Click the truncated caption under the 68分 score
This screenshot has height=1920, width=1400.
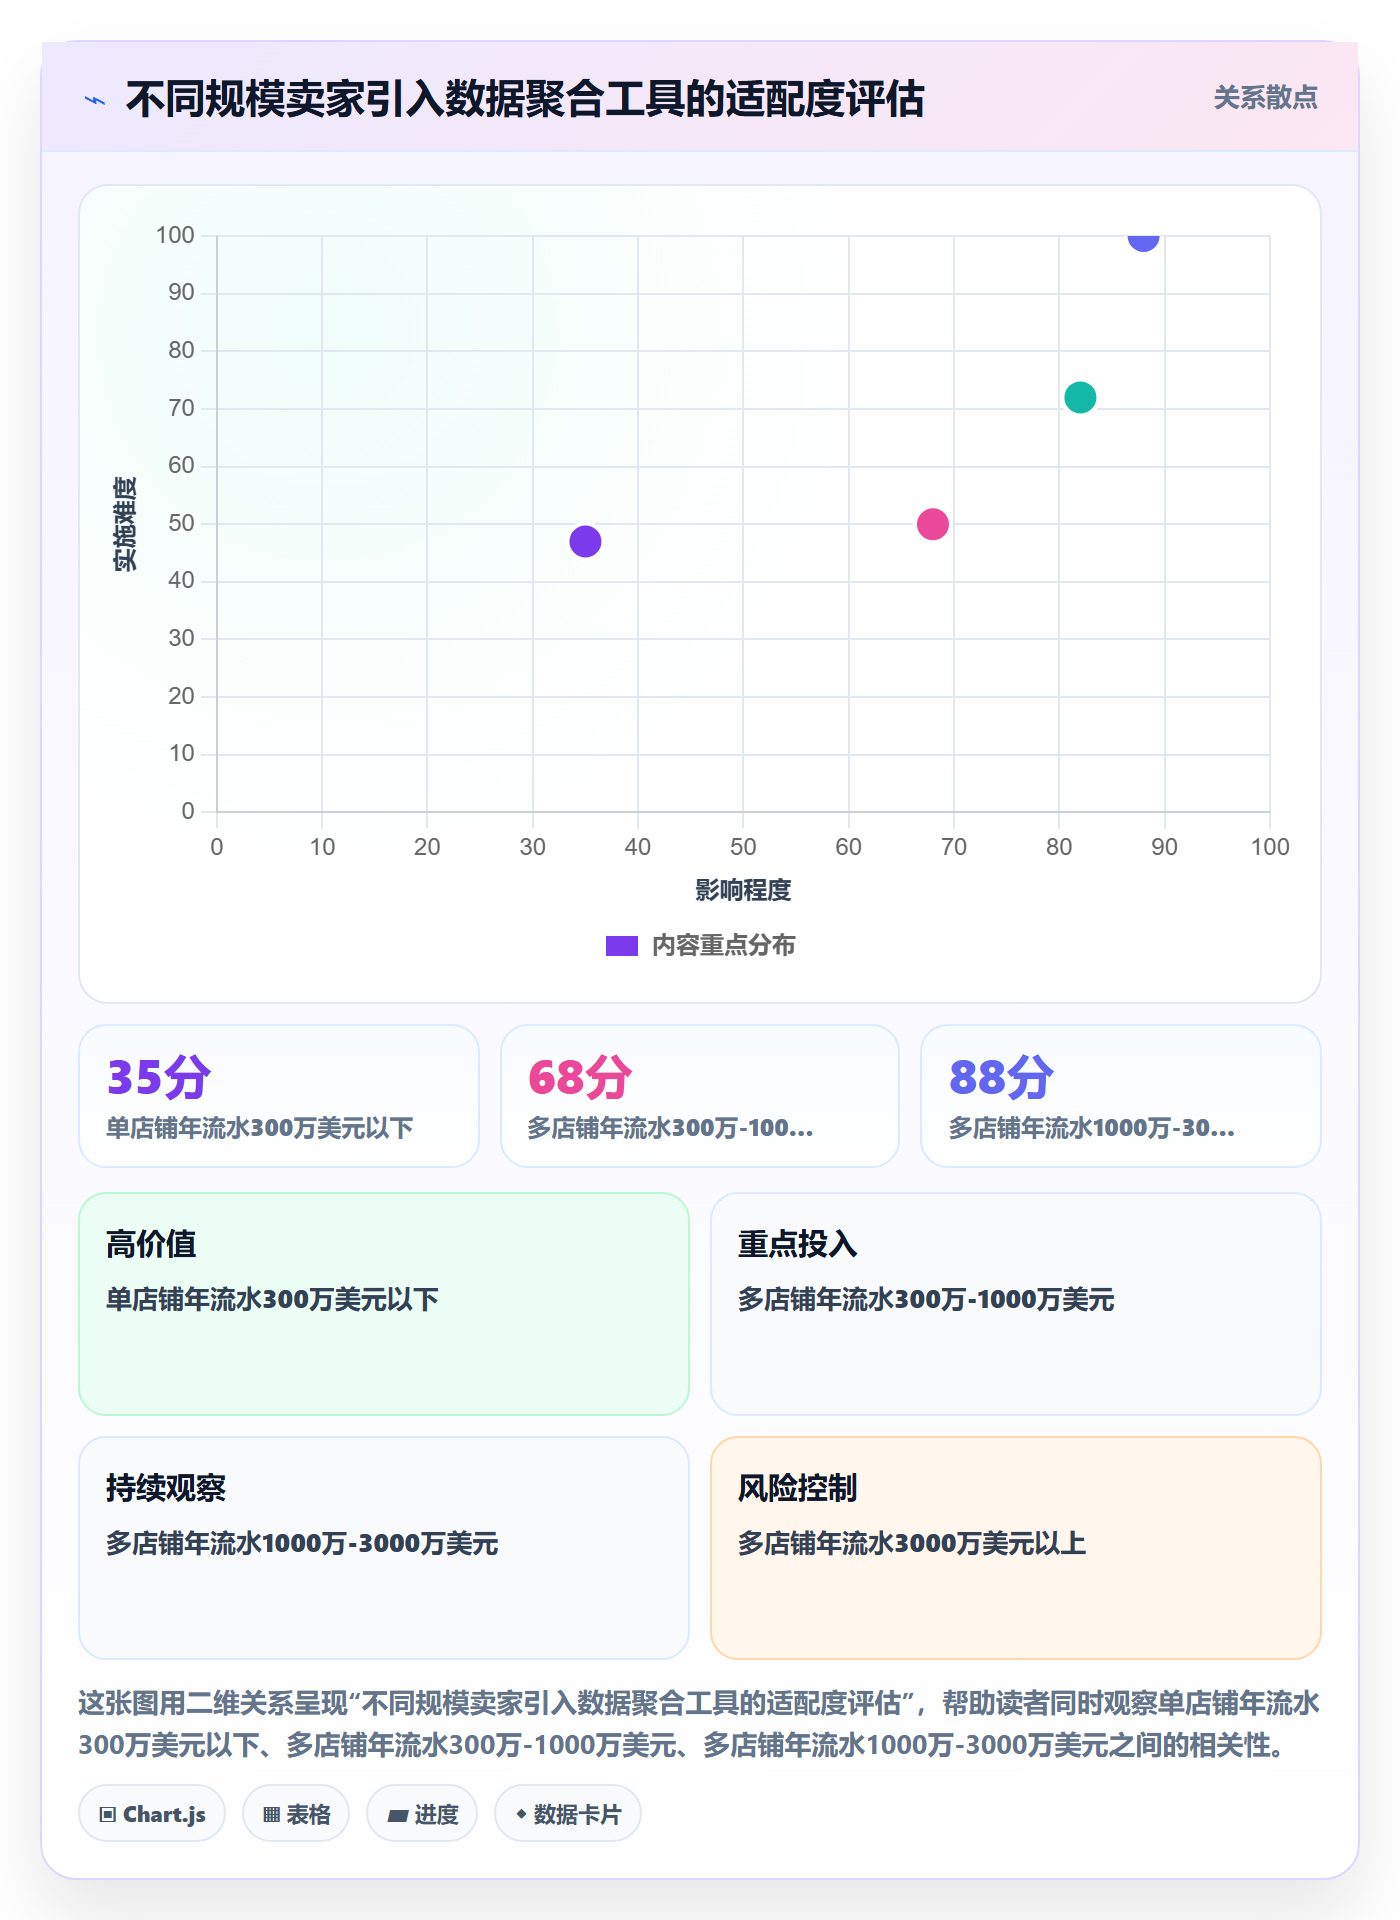[x=670, y=1128]
